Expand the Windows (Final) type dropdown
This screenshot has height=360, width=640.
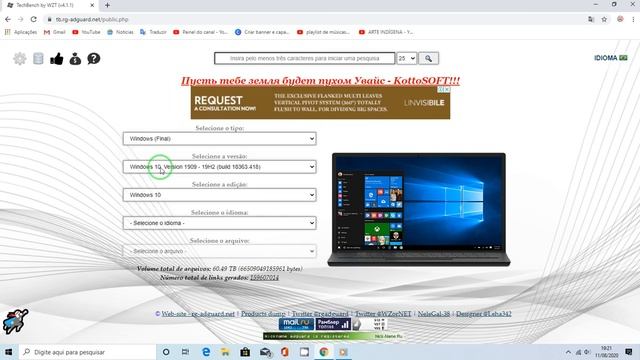(x=220, y=139)
